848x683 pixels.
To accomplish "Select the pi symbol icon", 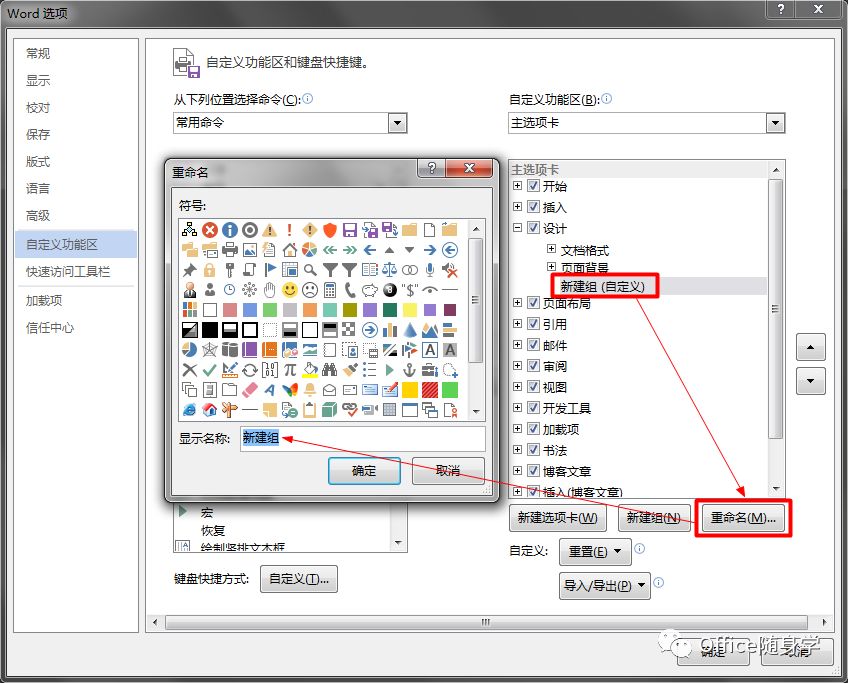I will click(x=289, y=370).
